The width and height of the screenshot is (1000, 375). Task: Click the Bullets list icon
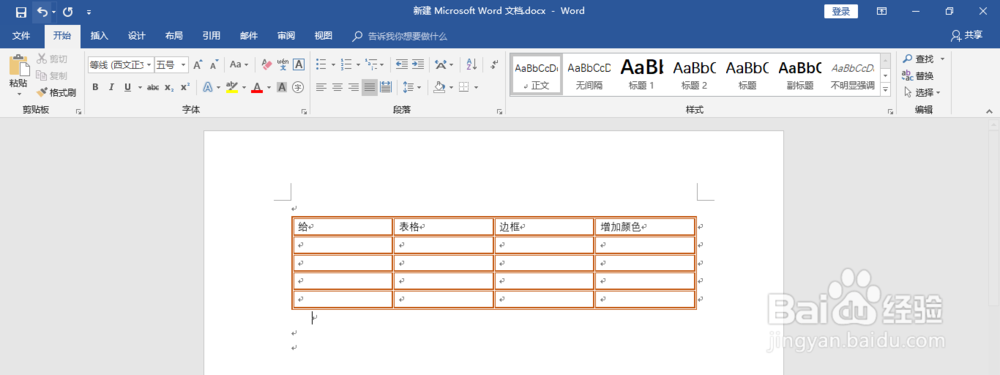(x=321, y=64)
